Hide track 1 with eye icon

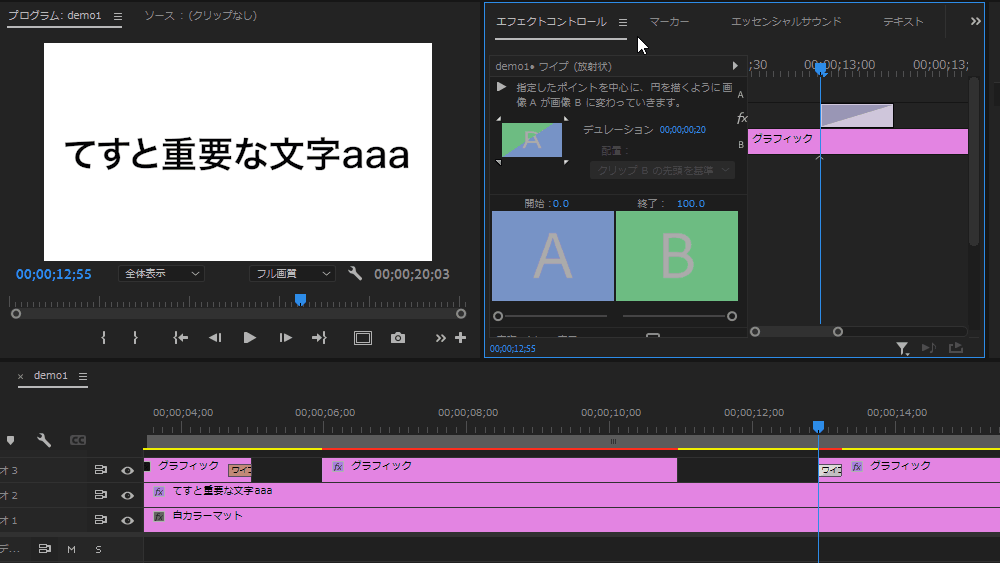[x=128, y=520]
